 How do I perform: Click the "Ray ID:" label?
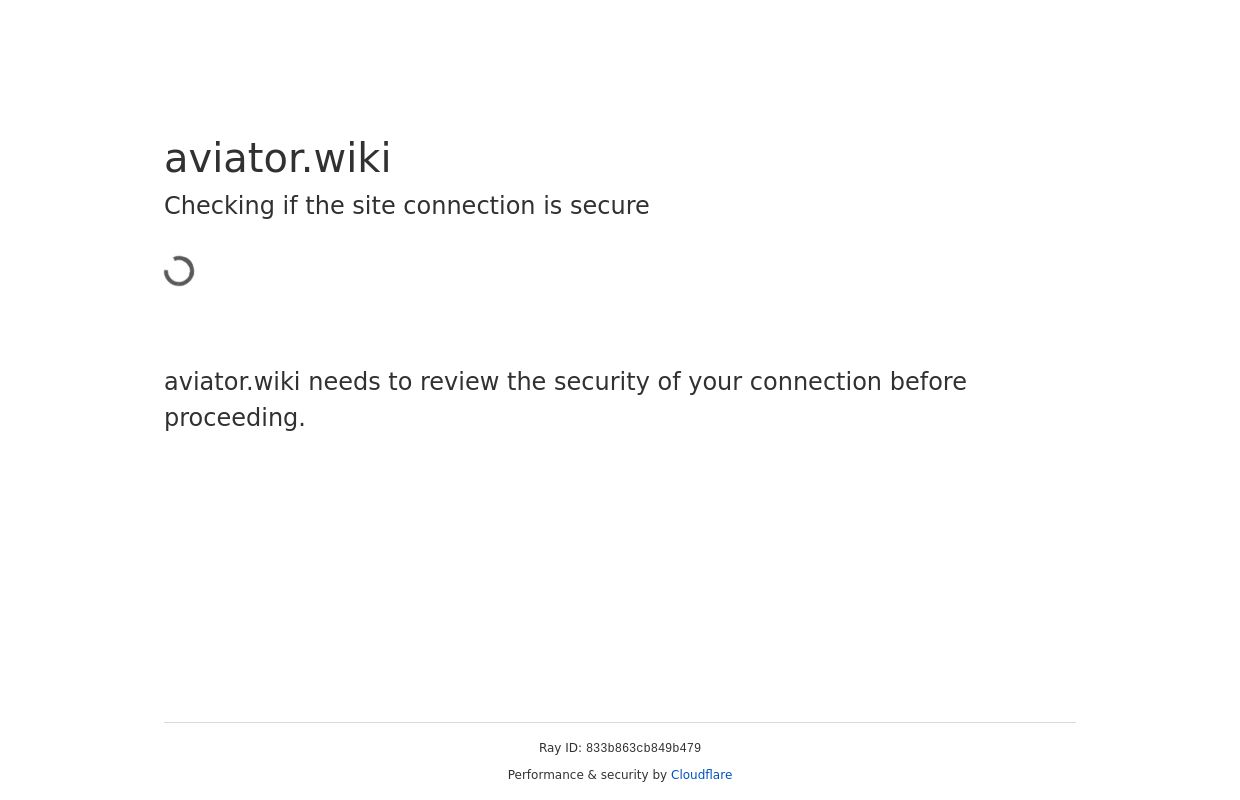tap(560, 748)
